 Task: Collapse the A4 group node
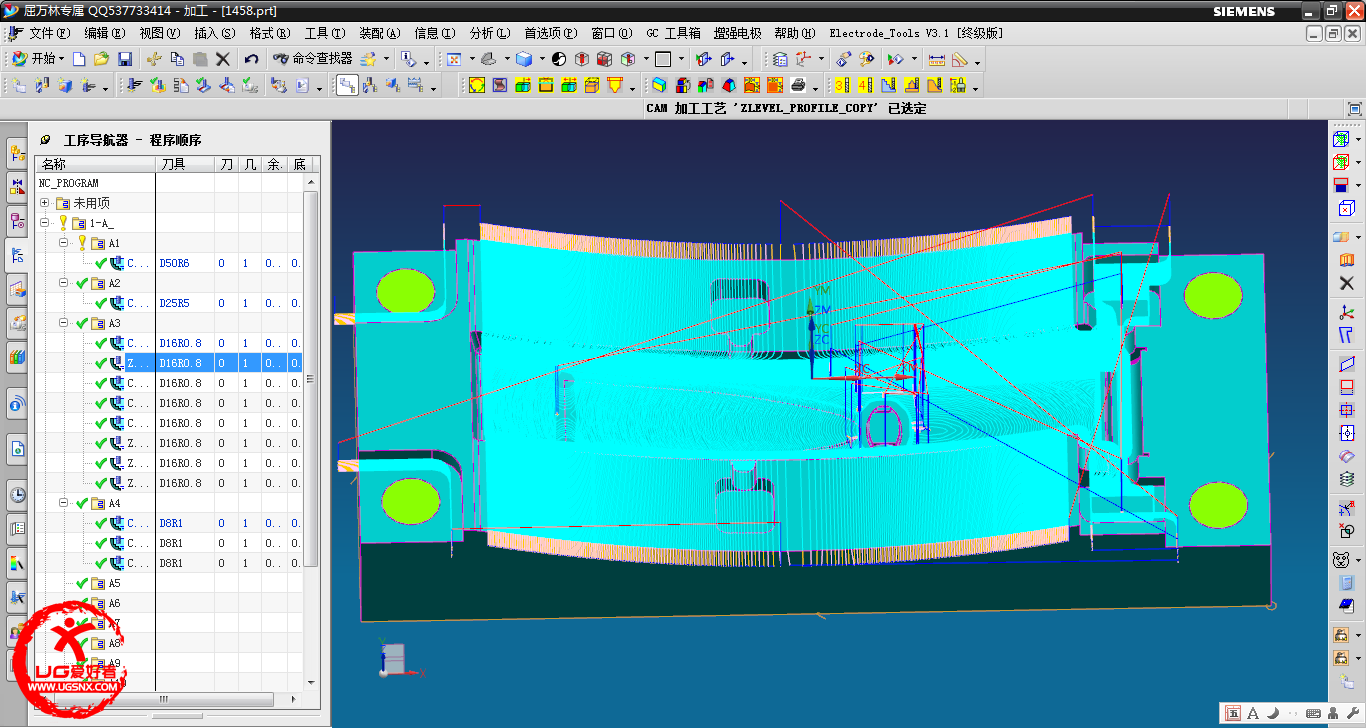64,503
